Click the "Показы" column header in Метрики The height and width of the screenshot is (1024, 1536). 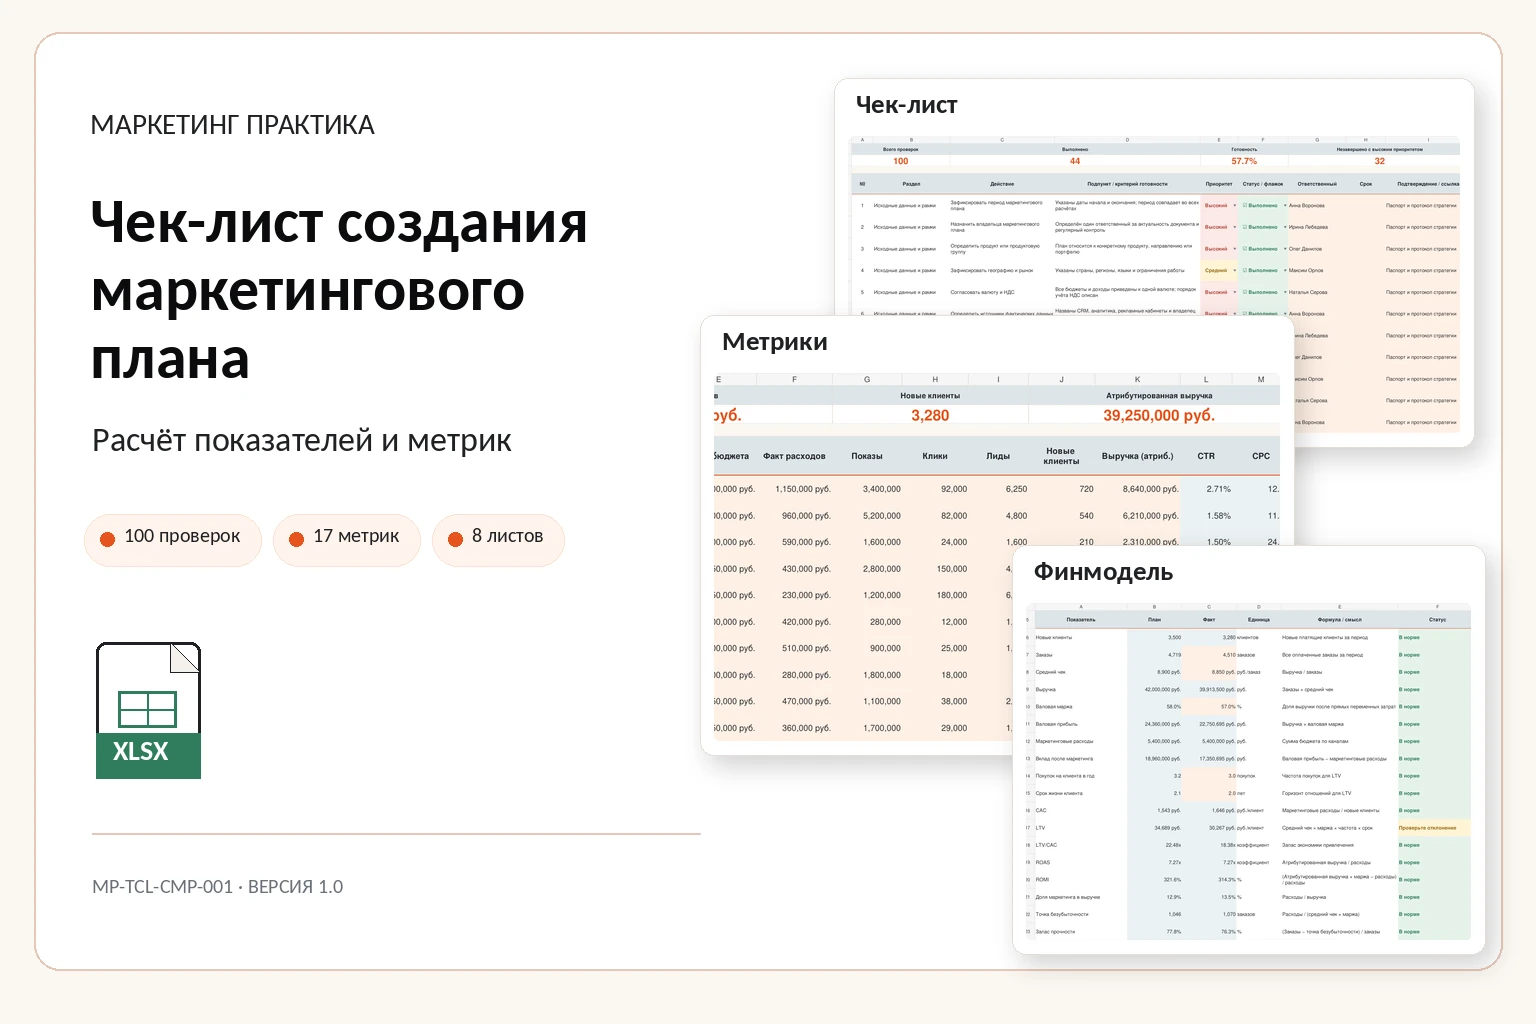click(867, 456)
